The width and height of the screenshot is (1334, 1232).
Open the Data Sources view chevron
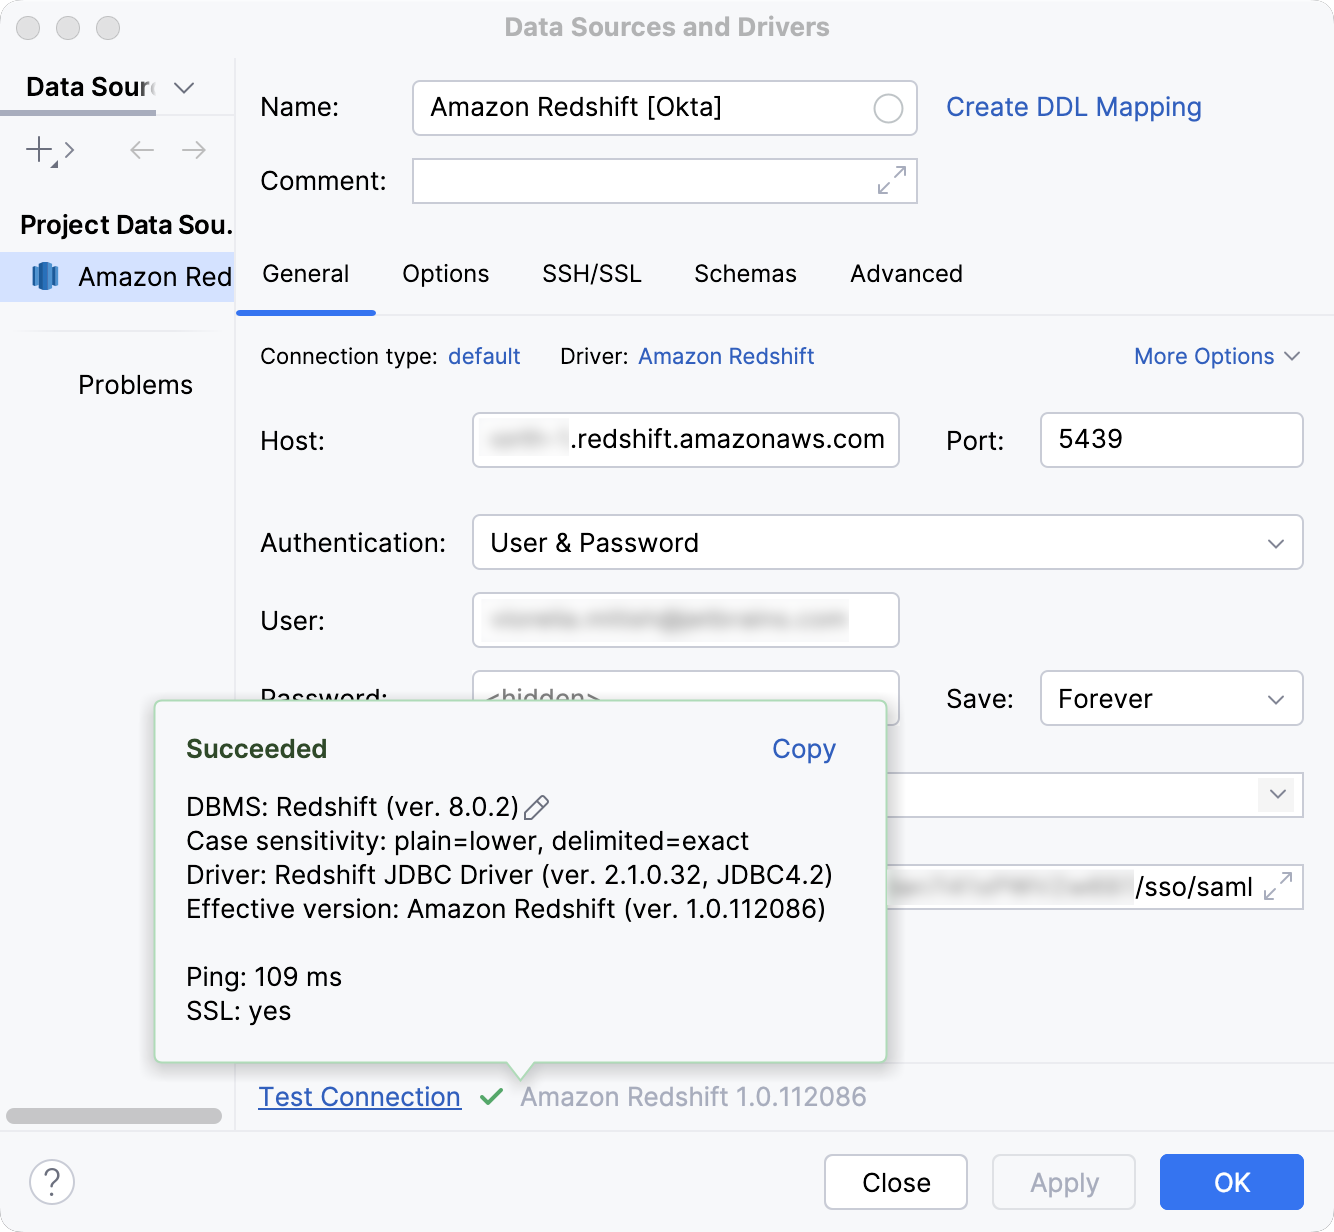tap(183, 88)
